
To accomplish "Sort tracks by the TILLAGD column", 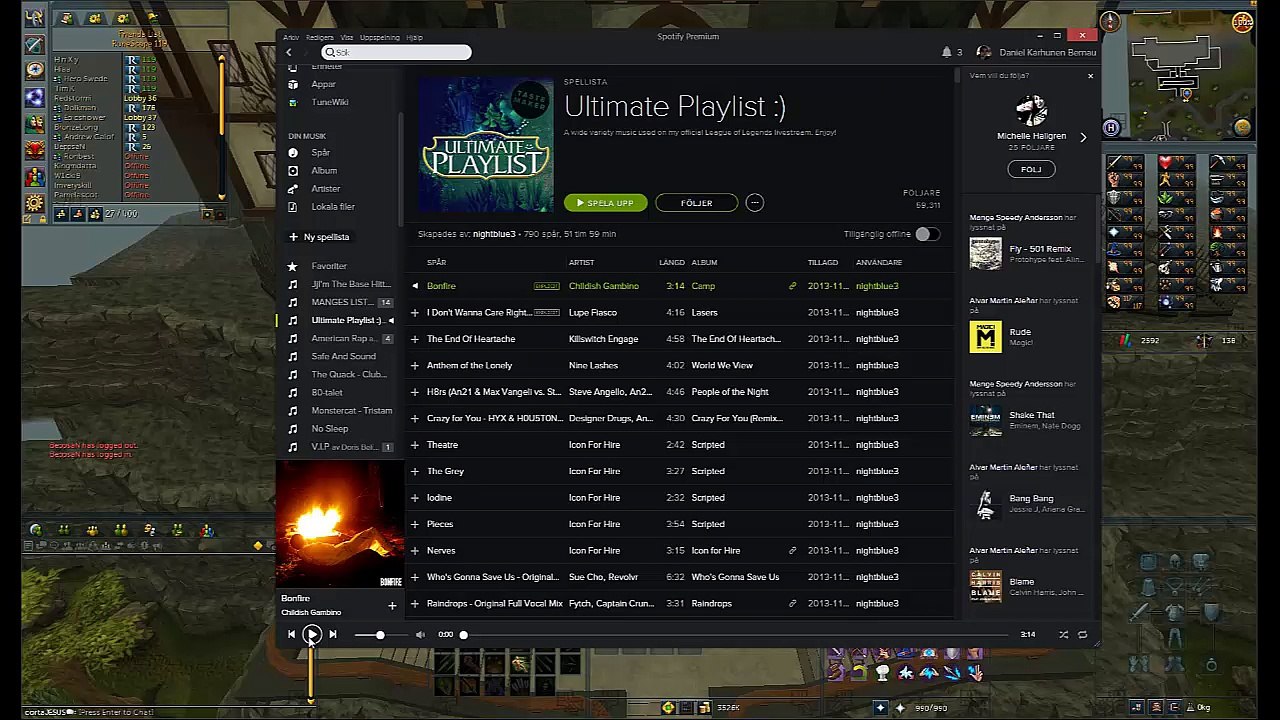I will click(823, 262).
